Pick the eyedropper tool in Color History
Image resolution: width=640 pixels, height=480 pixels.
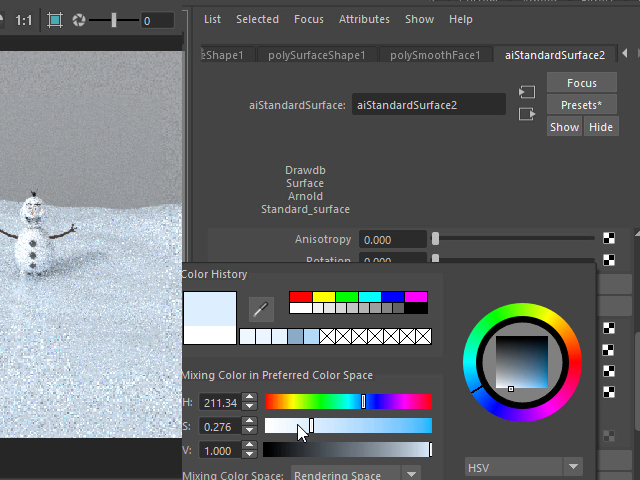(261, 308)
